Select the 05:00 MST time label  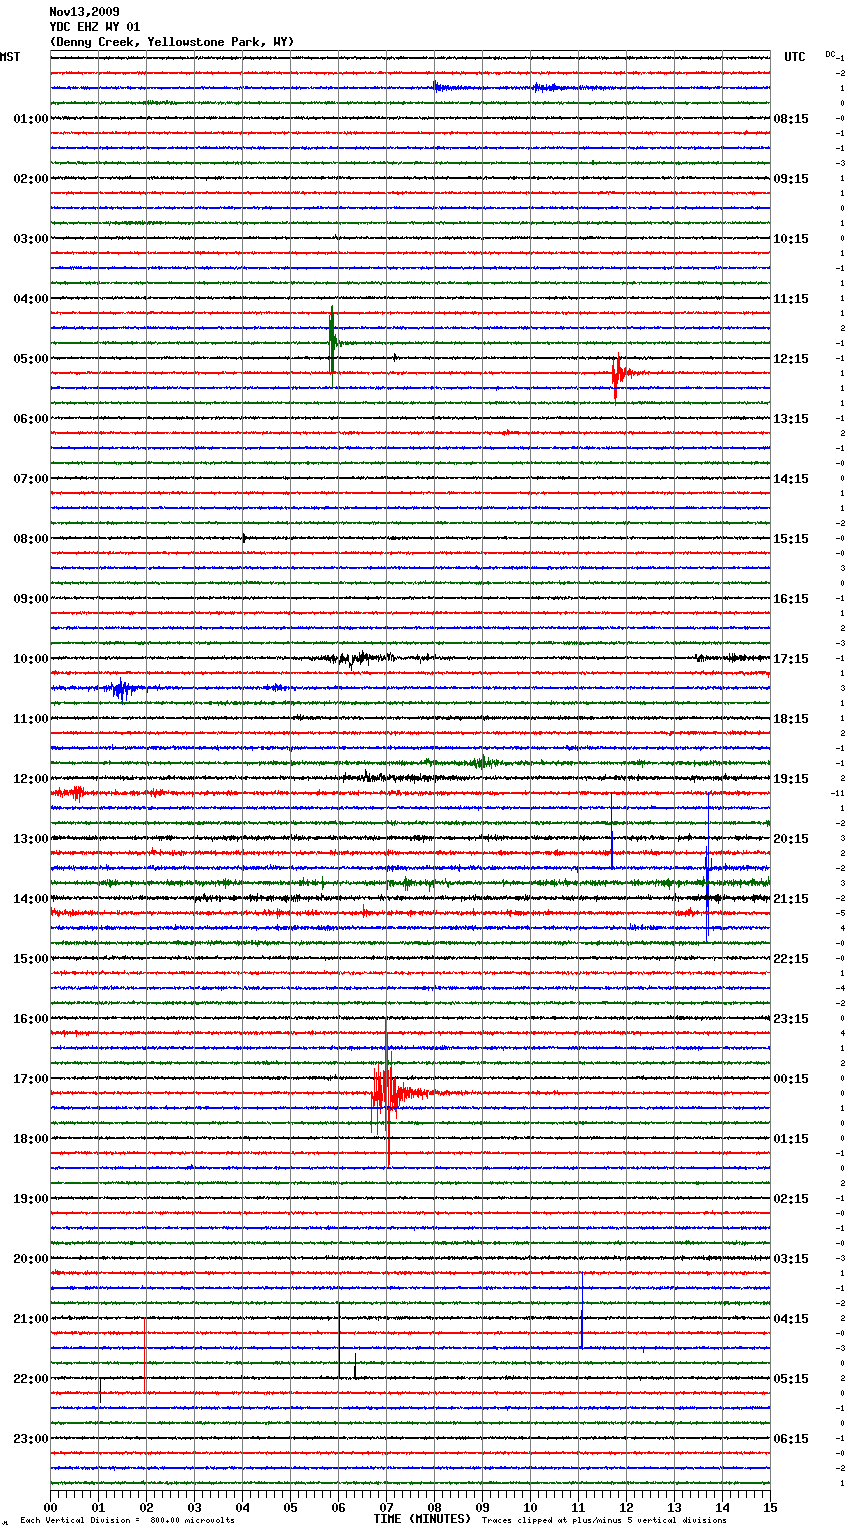pos(30,359)
